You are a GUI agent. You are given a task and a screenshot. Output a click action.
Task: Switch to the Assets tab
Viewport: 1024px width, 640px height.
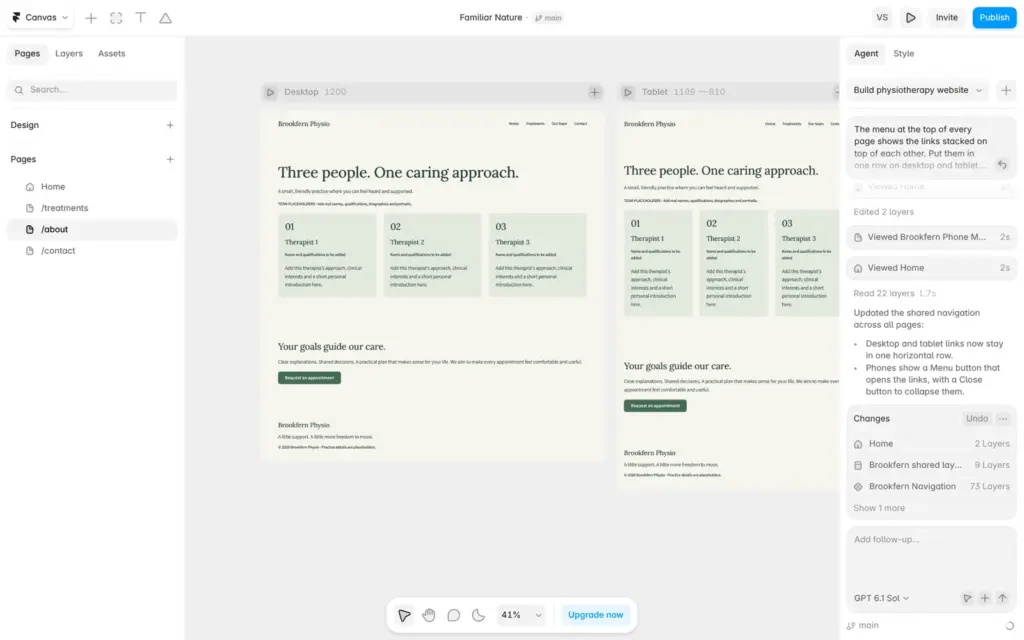pyautogui.click(x=112, y=54)
